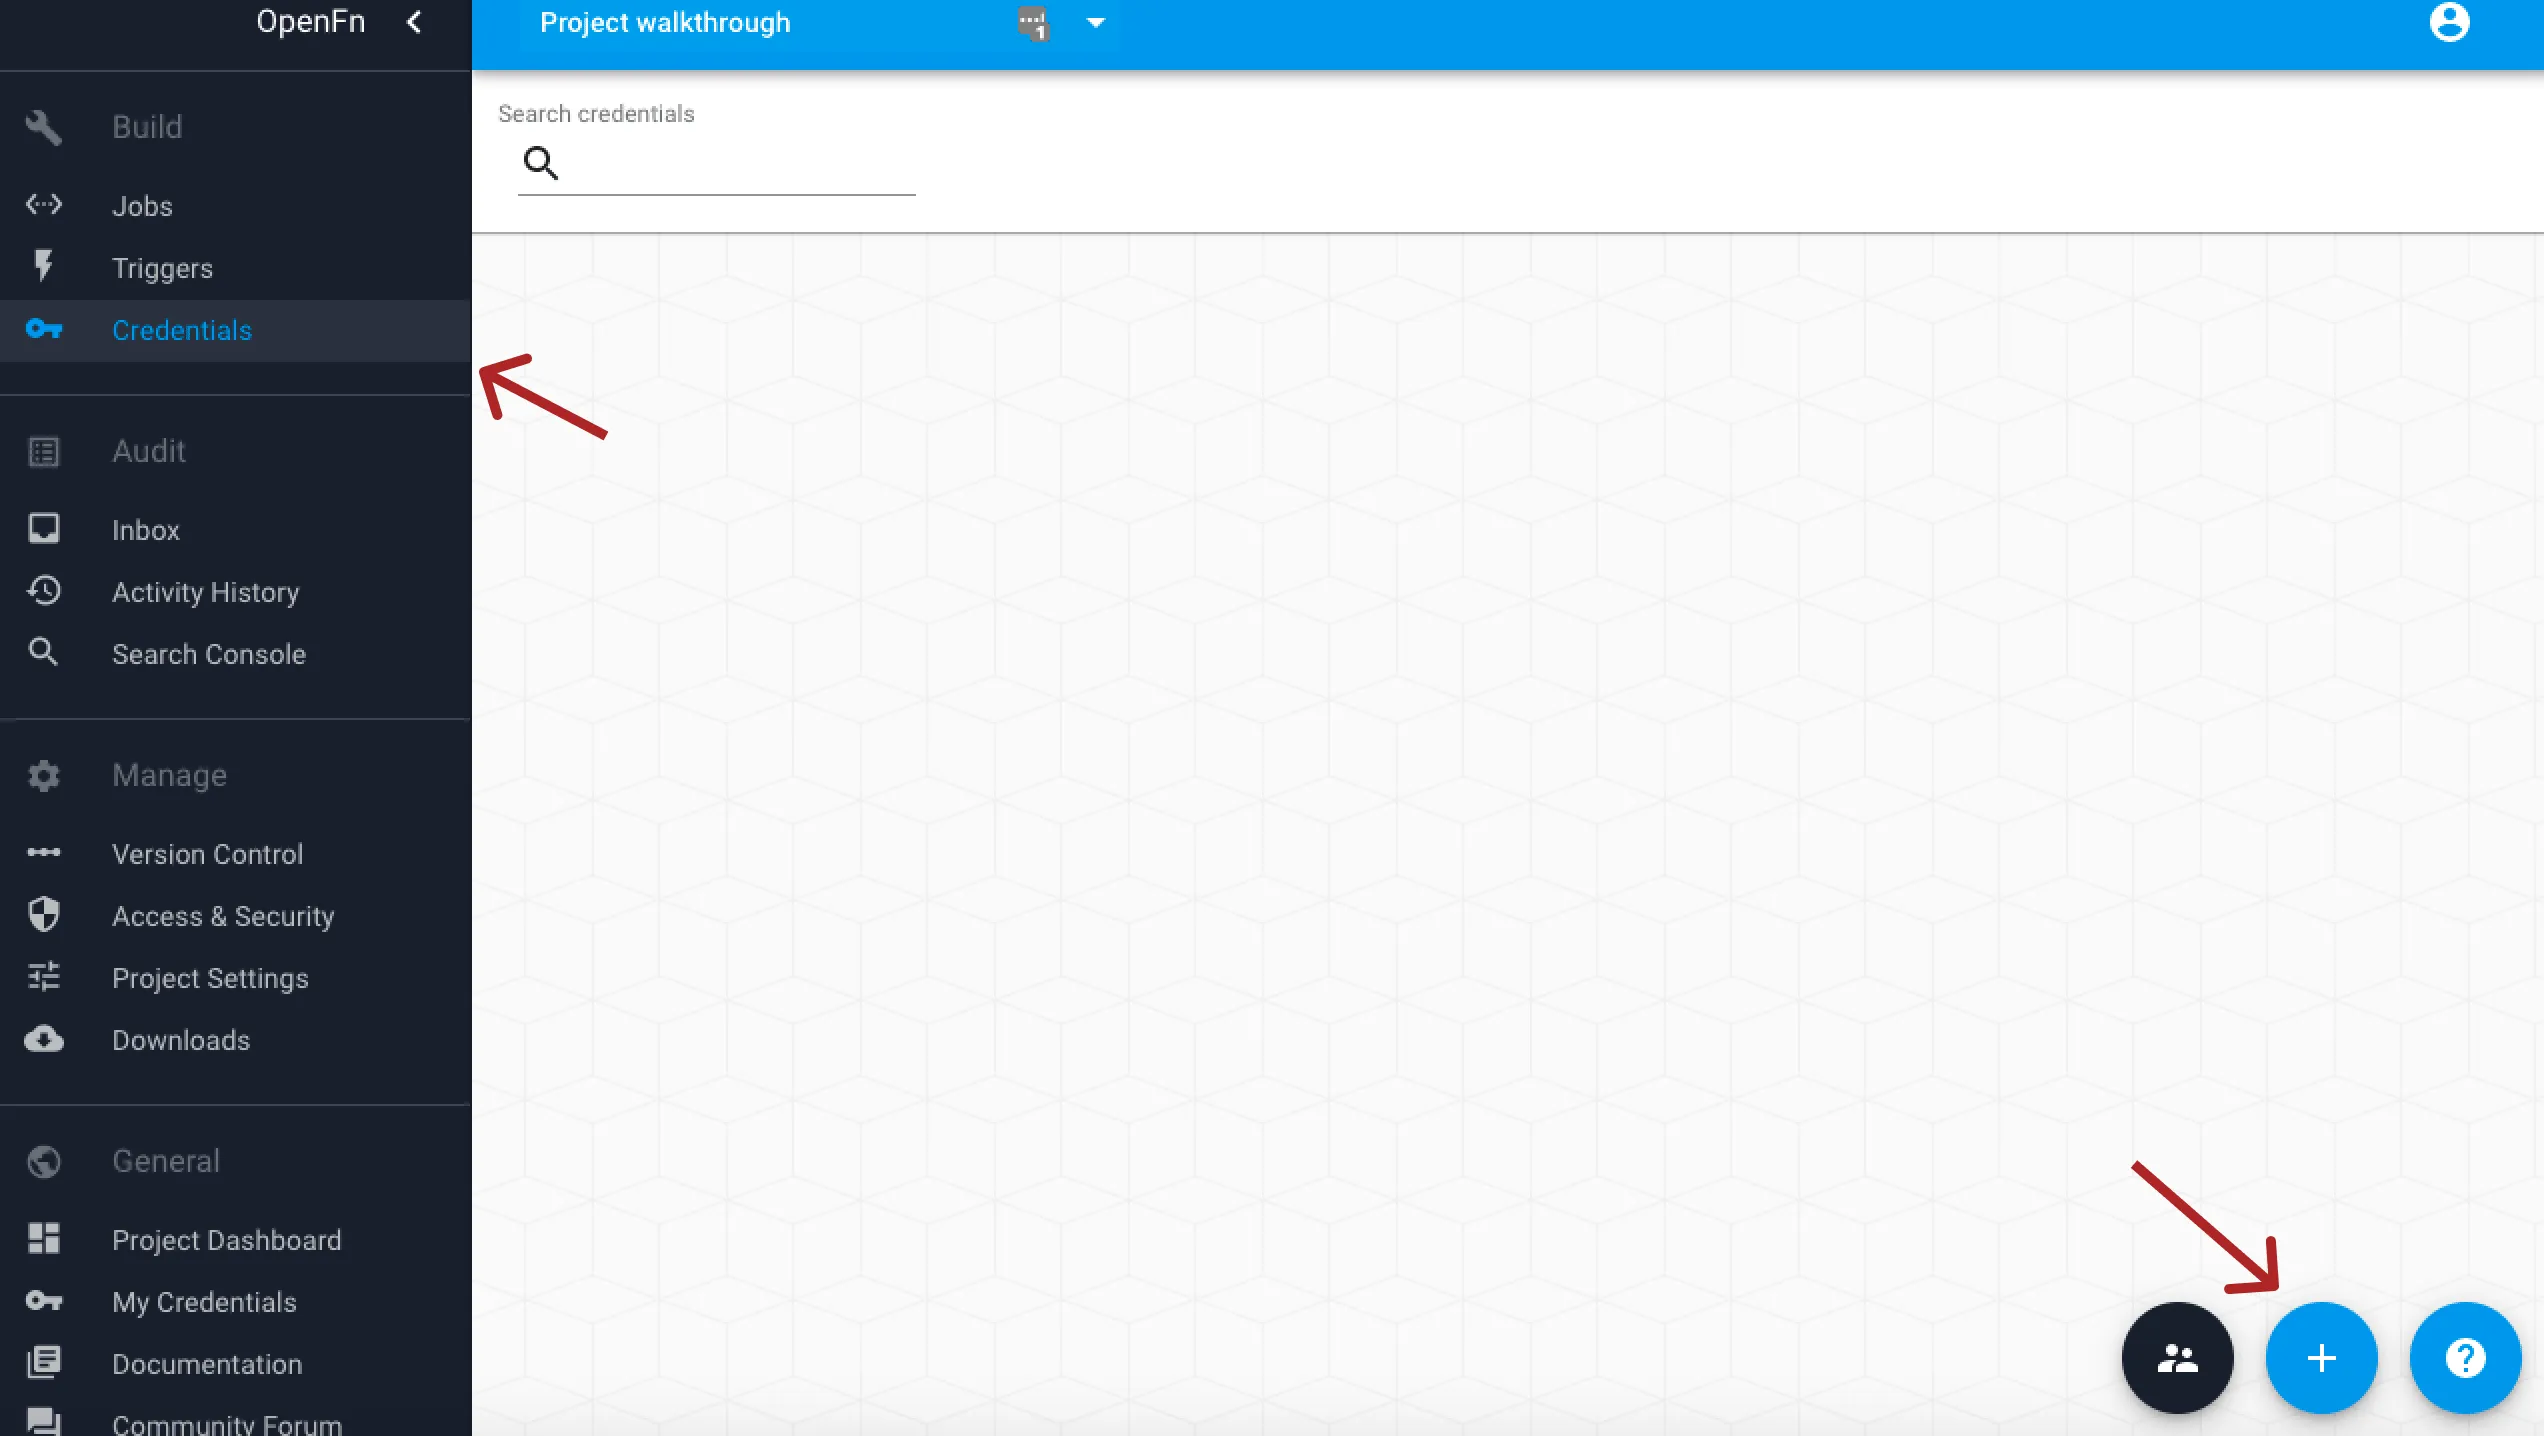Open My Credentials

(235, 1302)
